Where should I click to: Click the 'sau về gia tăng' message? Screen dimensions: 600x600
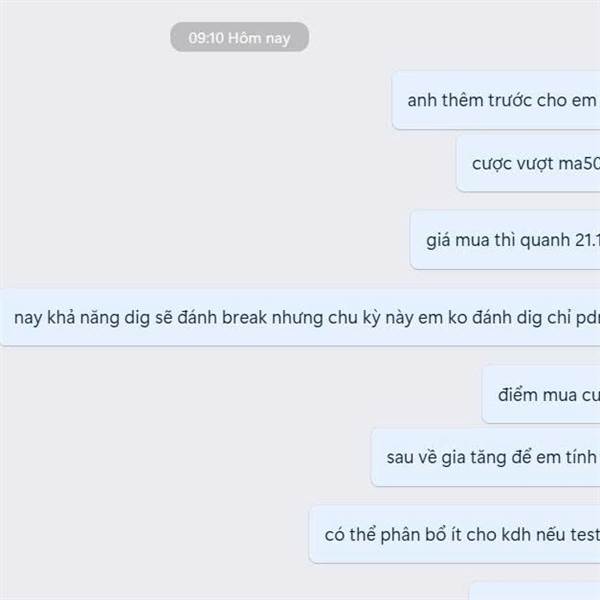point(486,457)
